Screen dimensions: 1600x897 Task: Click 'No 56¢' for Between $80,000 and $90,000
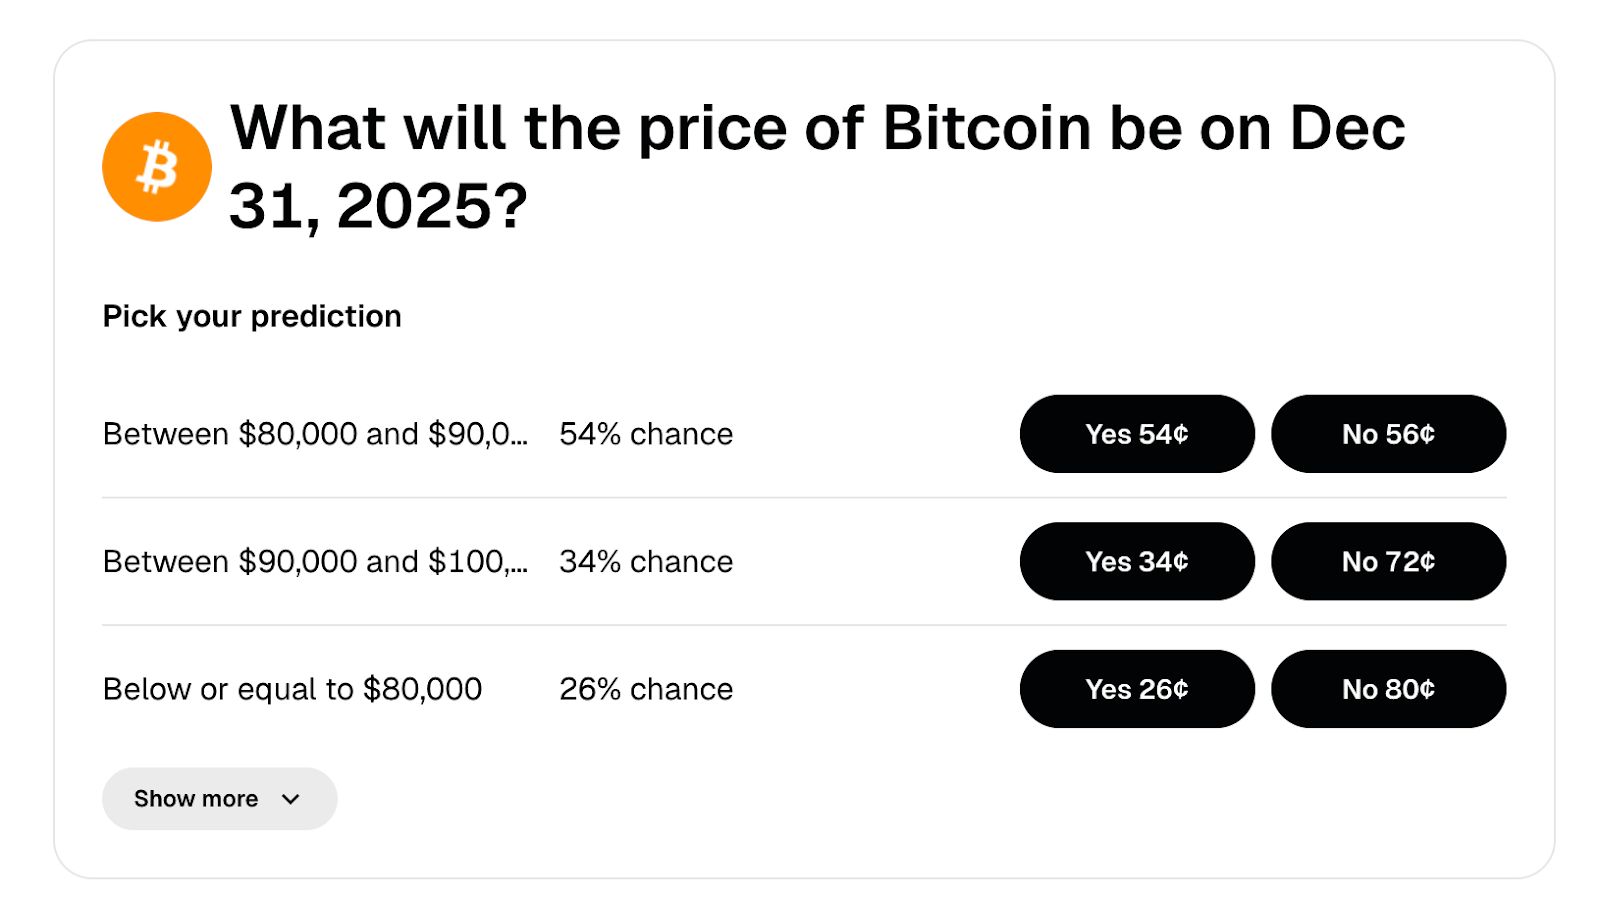coord(1388,433)
